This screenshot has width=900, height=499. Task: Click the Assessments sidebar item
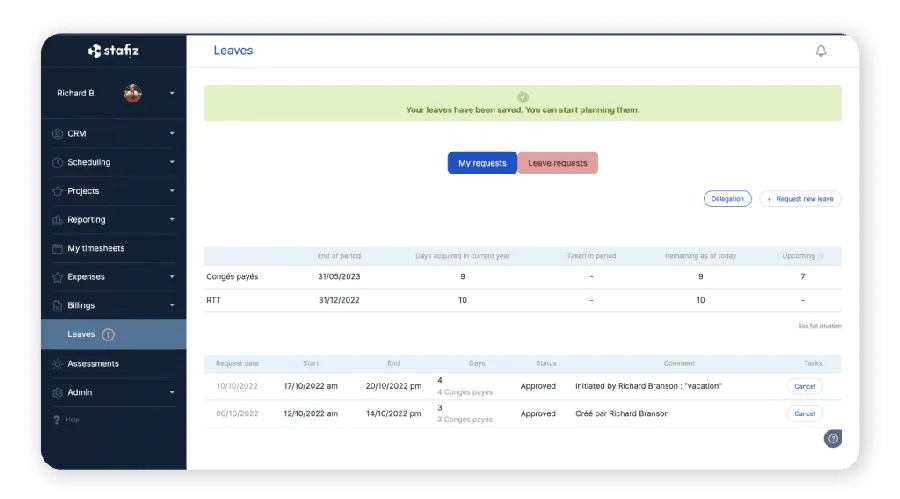pos(92,364)
